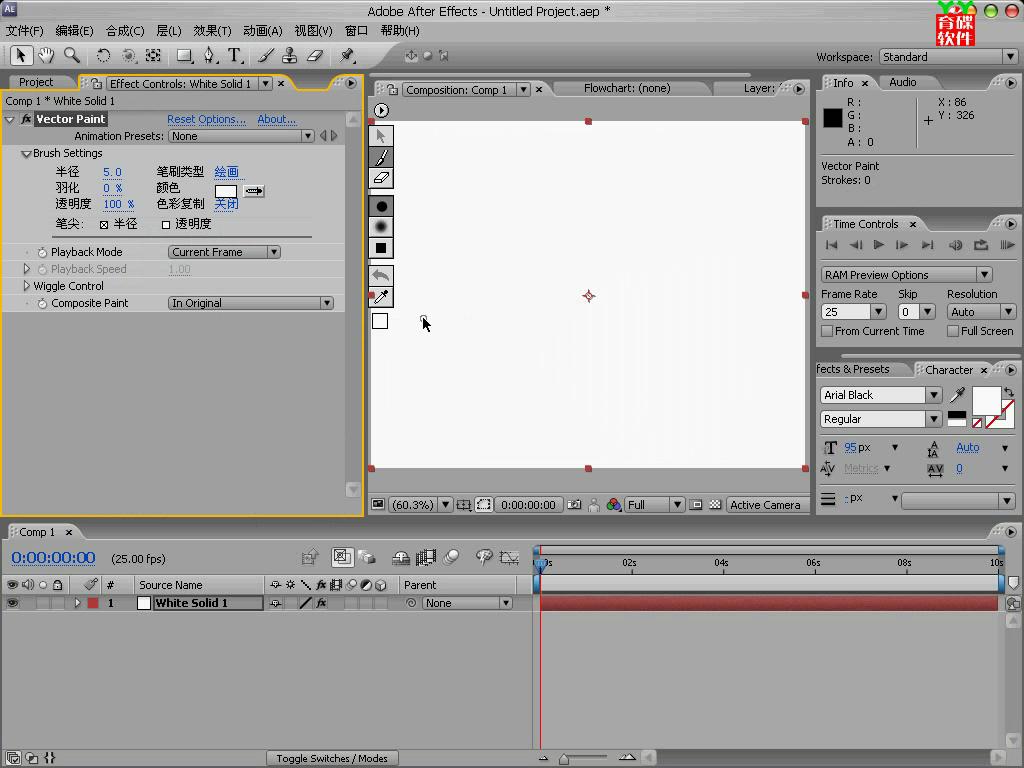Expand Wiggle Control group
The height and width of the screenshot is (768, 1024).
pos(26,286)
